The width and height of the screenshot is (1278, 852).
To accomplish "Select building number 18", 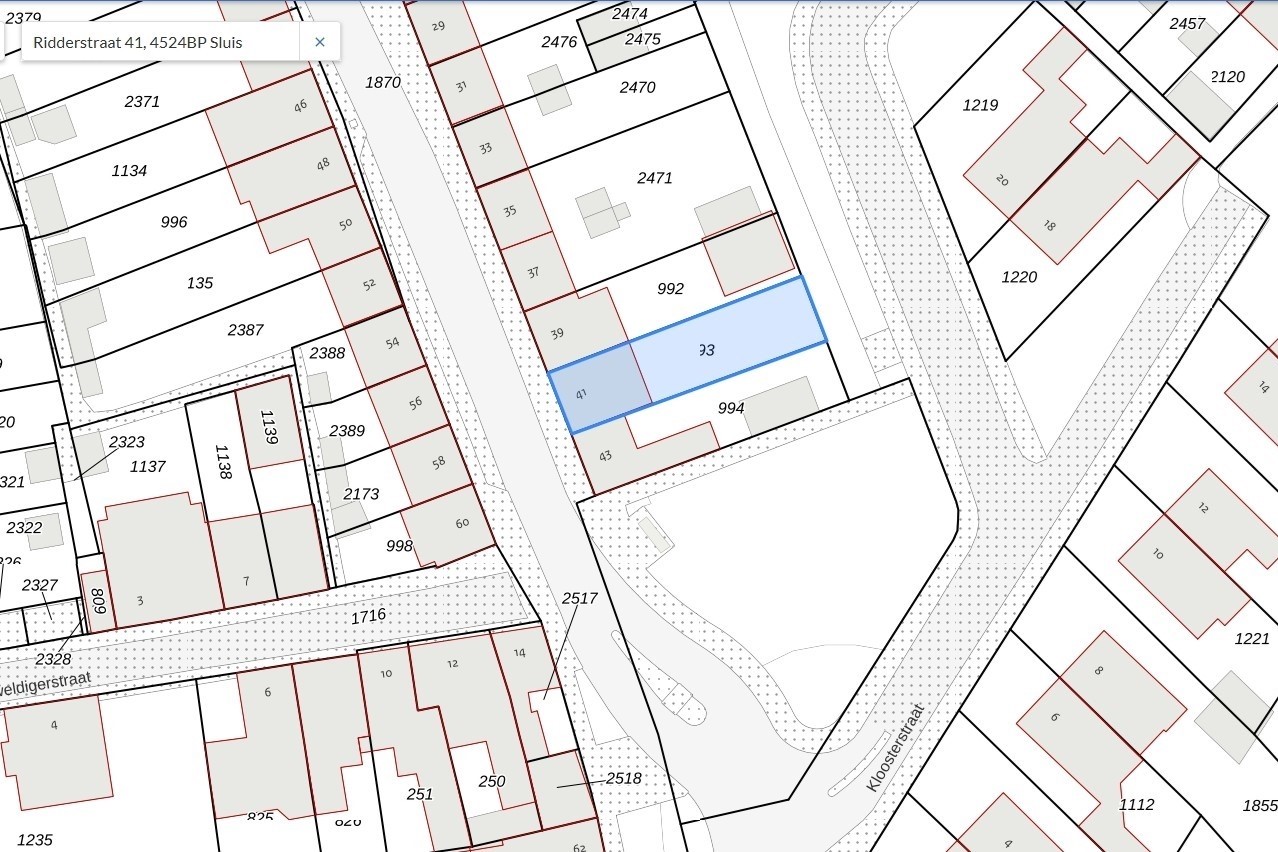I will coord(1049,226).
